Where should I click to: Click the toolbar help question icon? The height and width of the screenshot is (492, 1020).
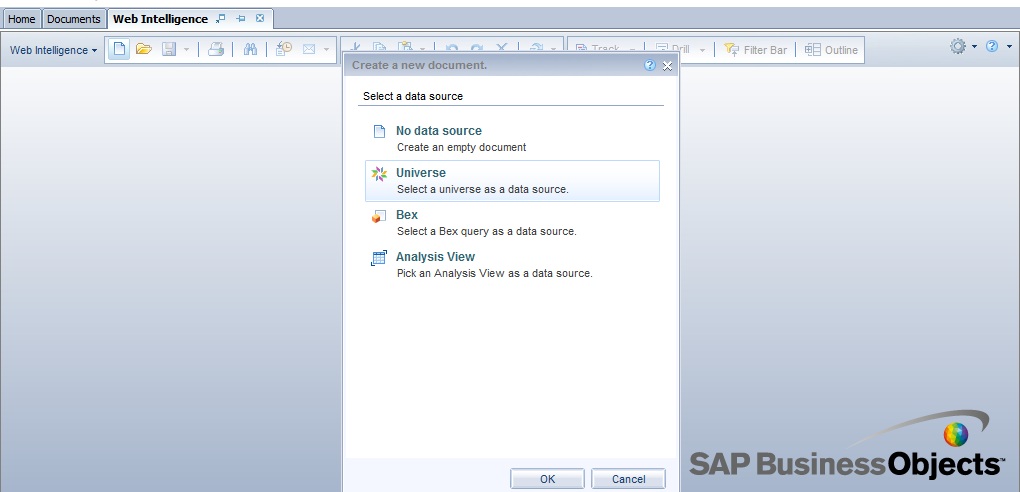pyautogui.click(x=992, y=46)
